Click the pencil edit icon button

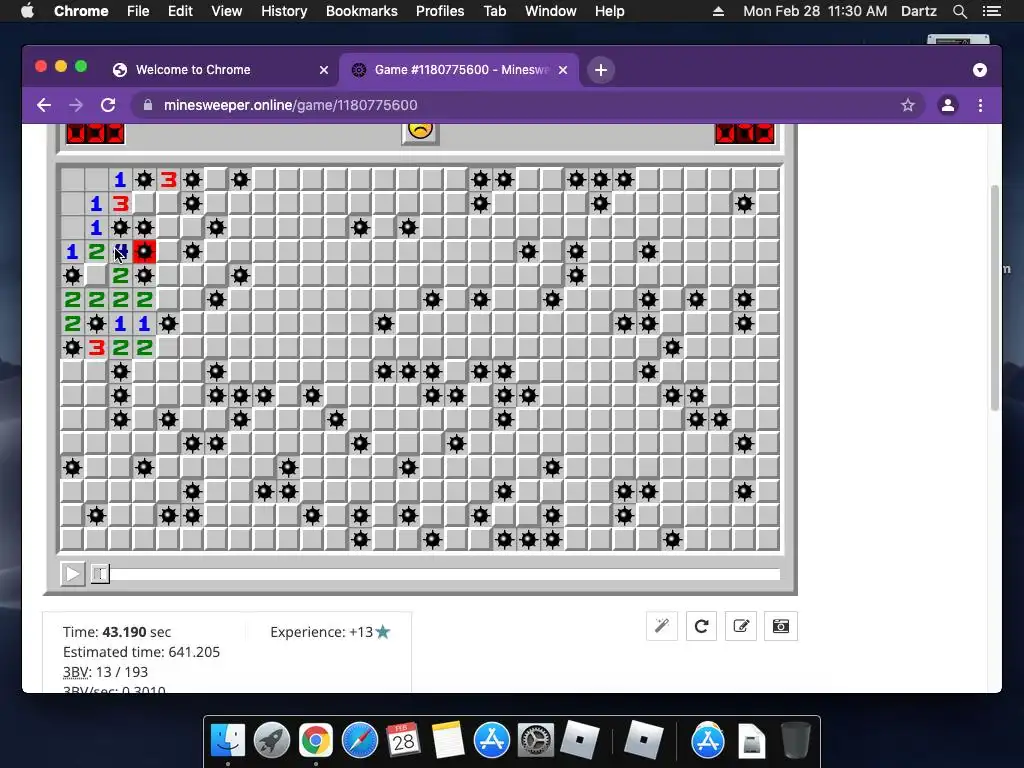click(x=741, y=626)
